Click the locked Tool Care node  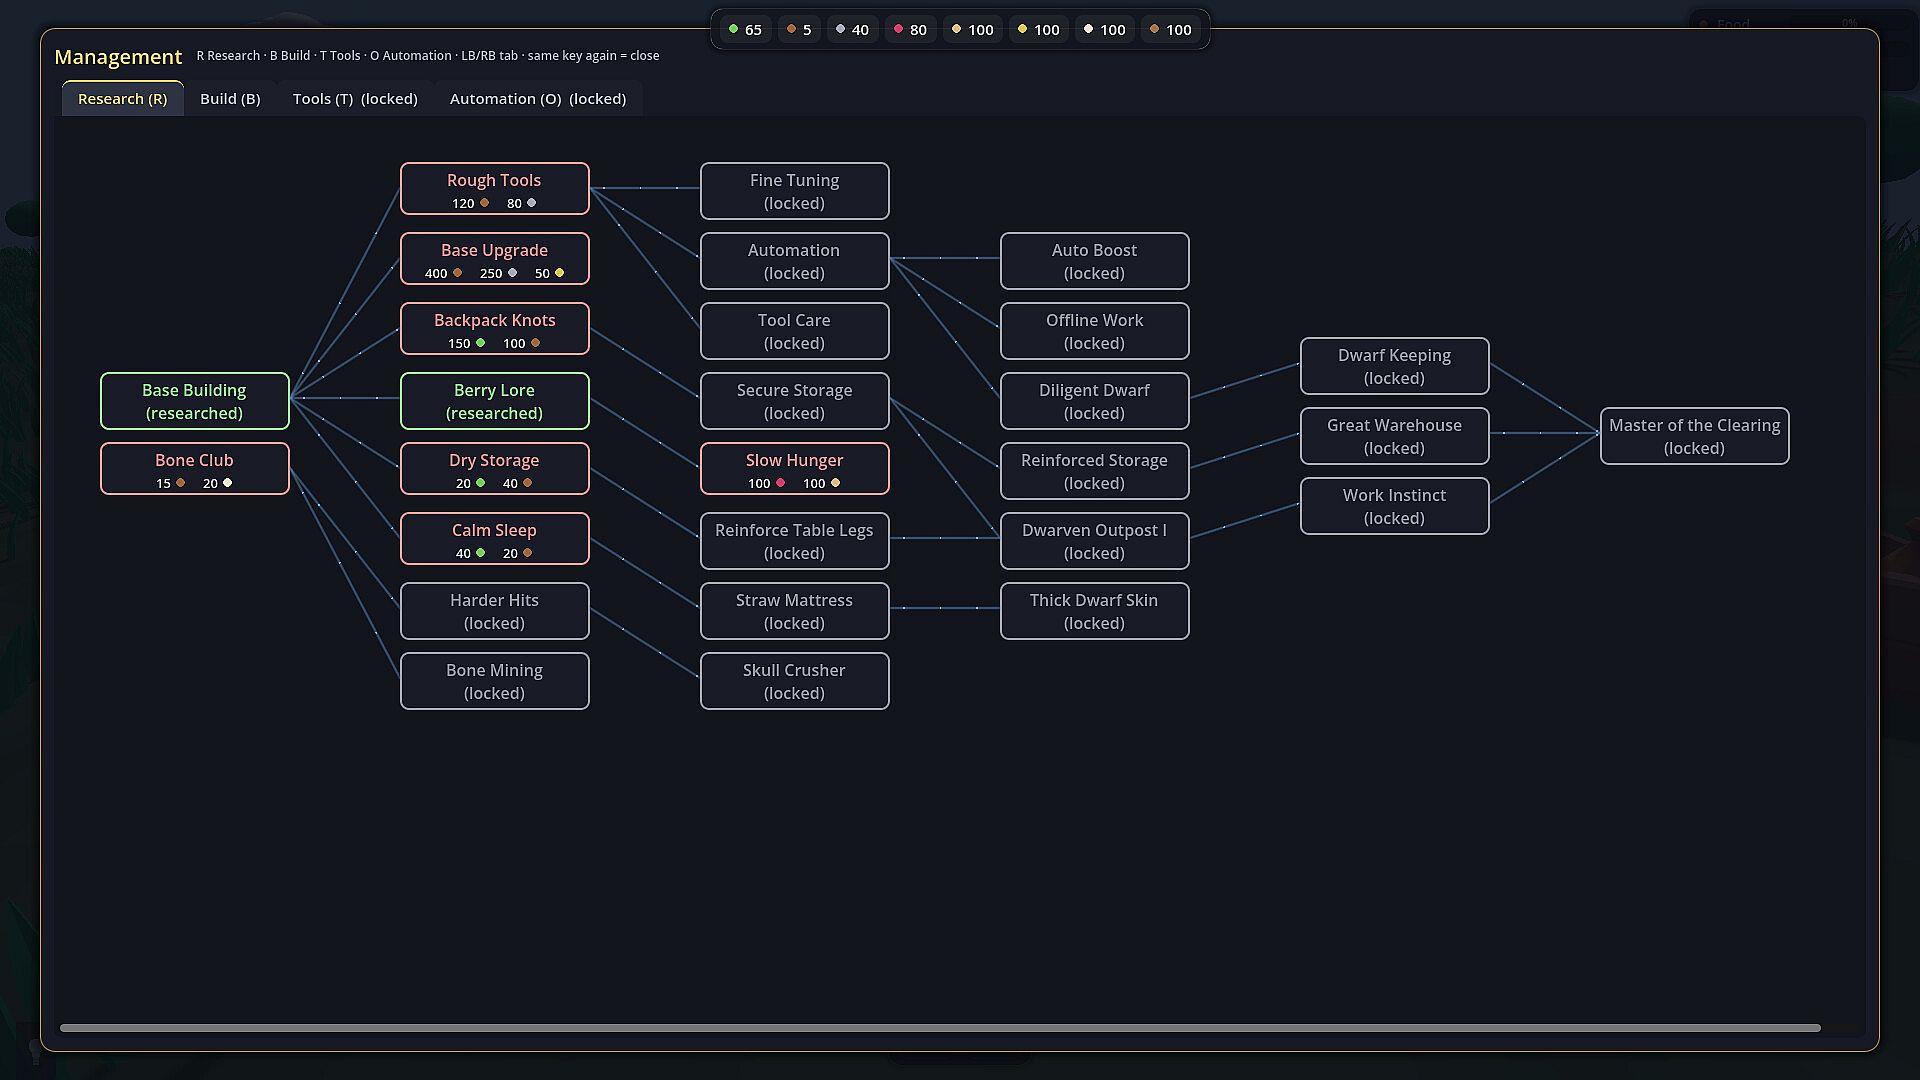pos(795,331)
